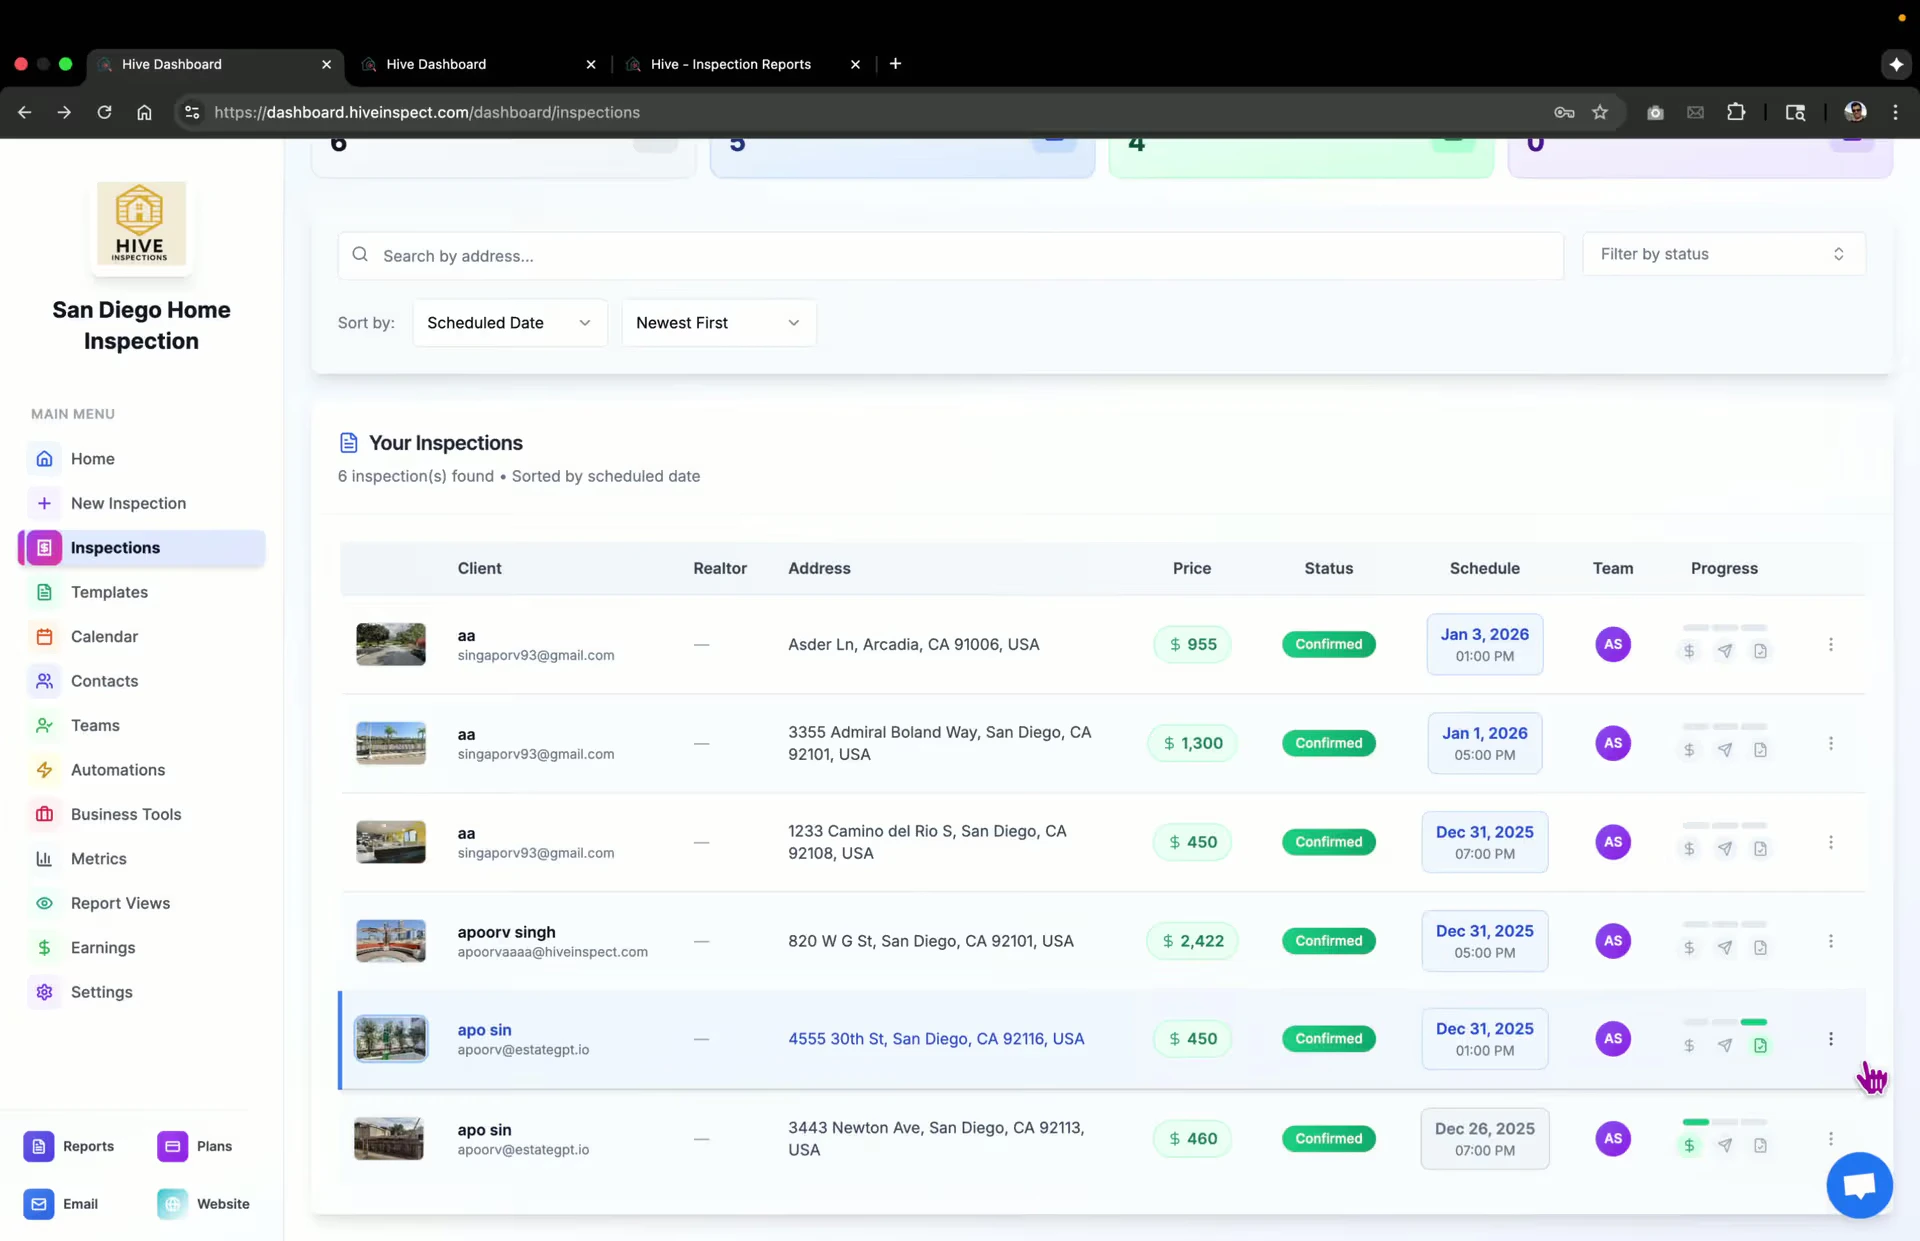Screen dimensions: 1920x1241
Task: Click Reports shortcut icon in sidebar footer
Action: (x=39, y=1146)
